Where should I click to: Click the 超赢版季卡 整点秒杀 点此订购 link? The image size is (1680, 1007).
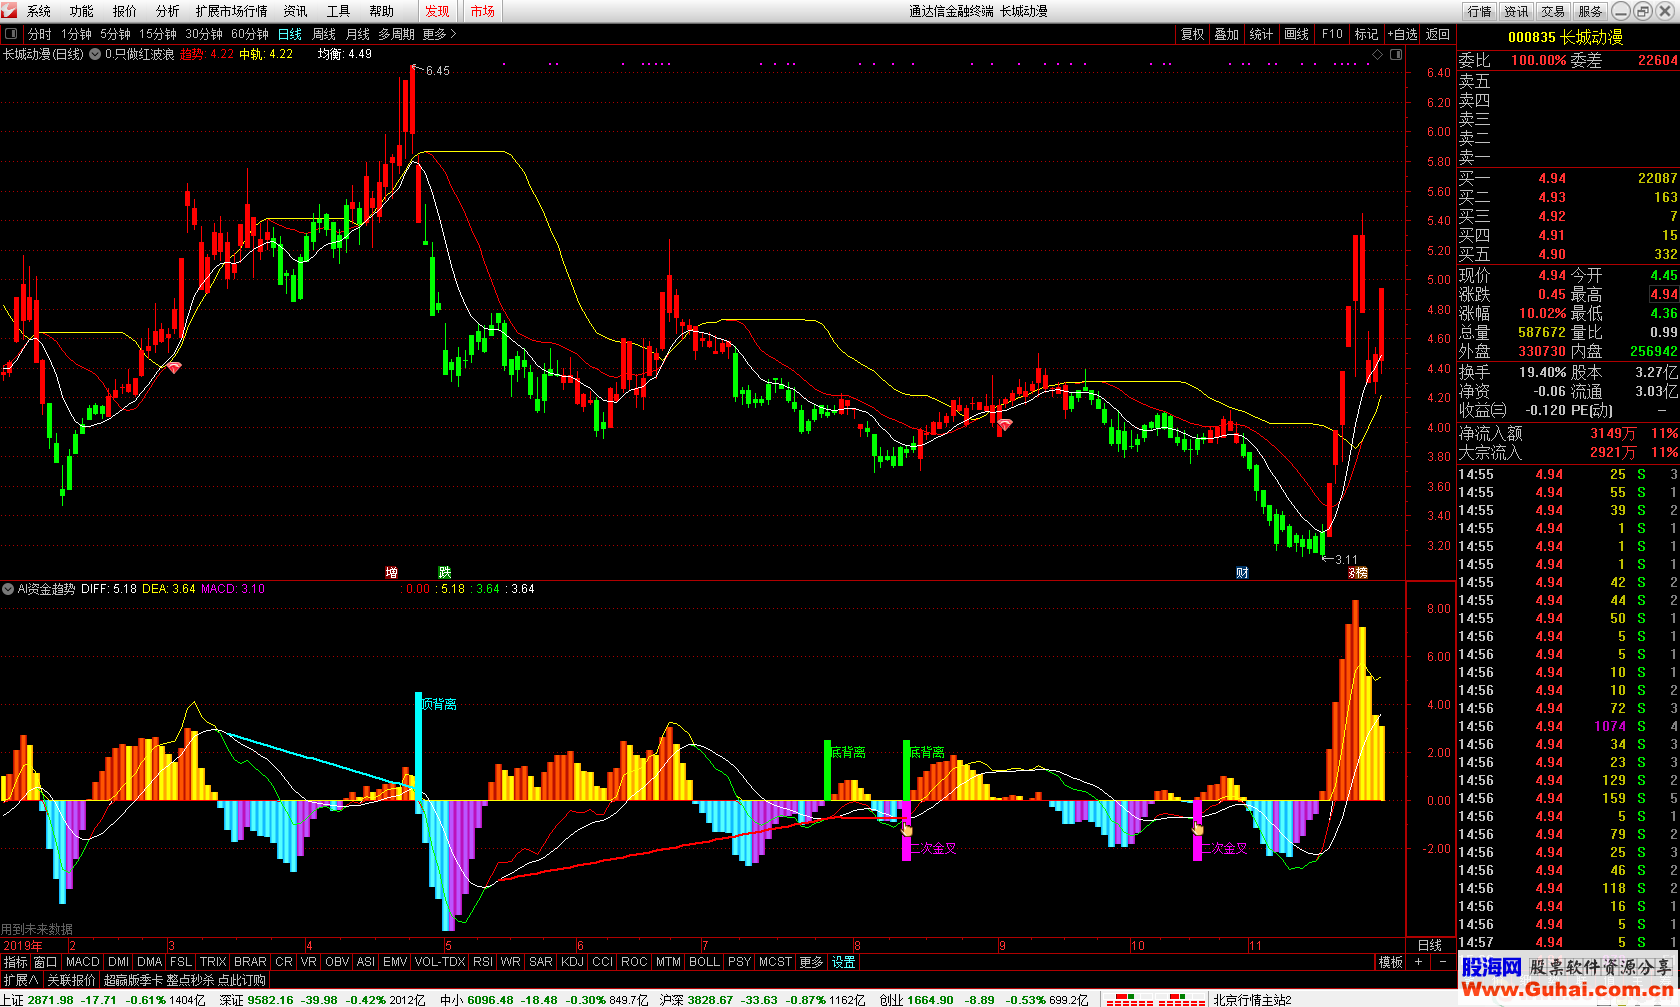pos(185,980)
